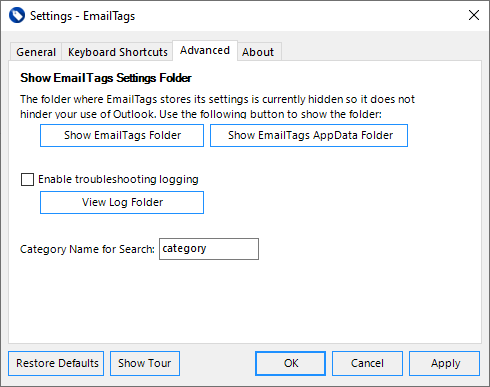This screenshot has height=387, width=490.
Task: Click the 'Category Name for Search:' label
Action: pyautogui.click(x=87, y=249)
